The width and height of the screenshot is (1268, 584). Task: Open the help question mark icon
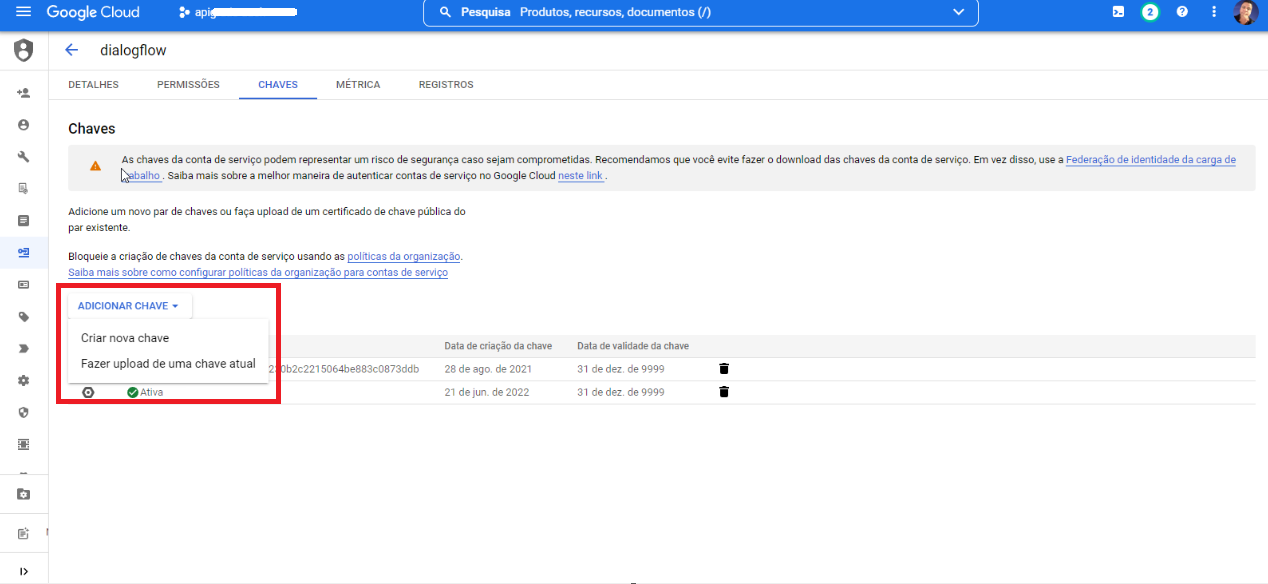tap(1182, 12)
